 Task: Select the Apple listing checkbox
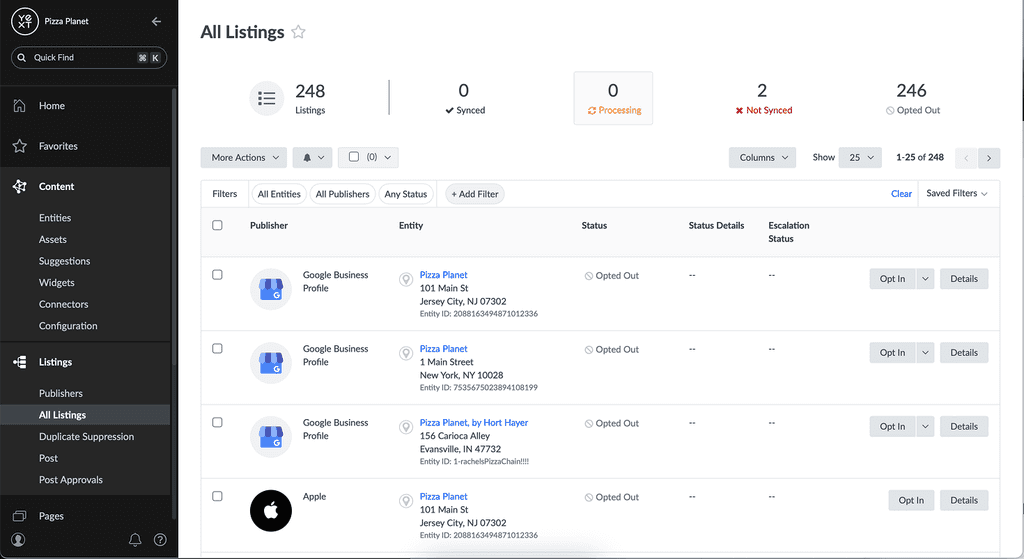tap(217, 496)
